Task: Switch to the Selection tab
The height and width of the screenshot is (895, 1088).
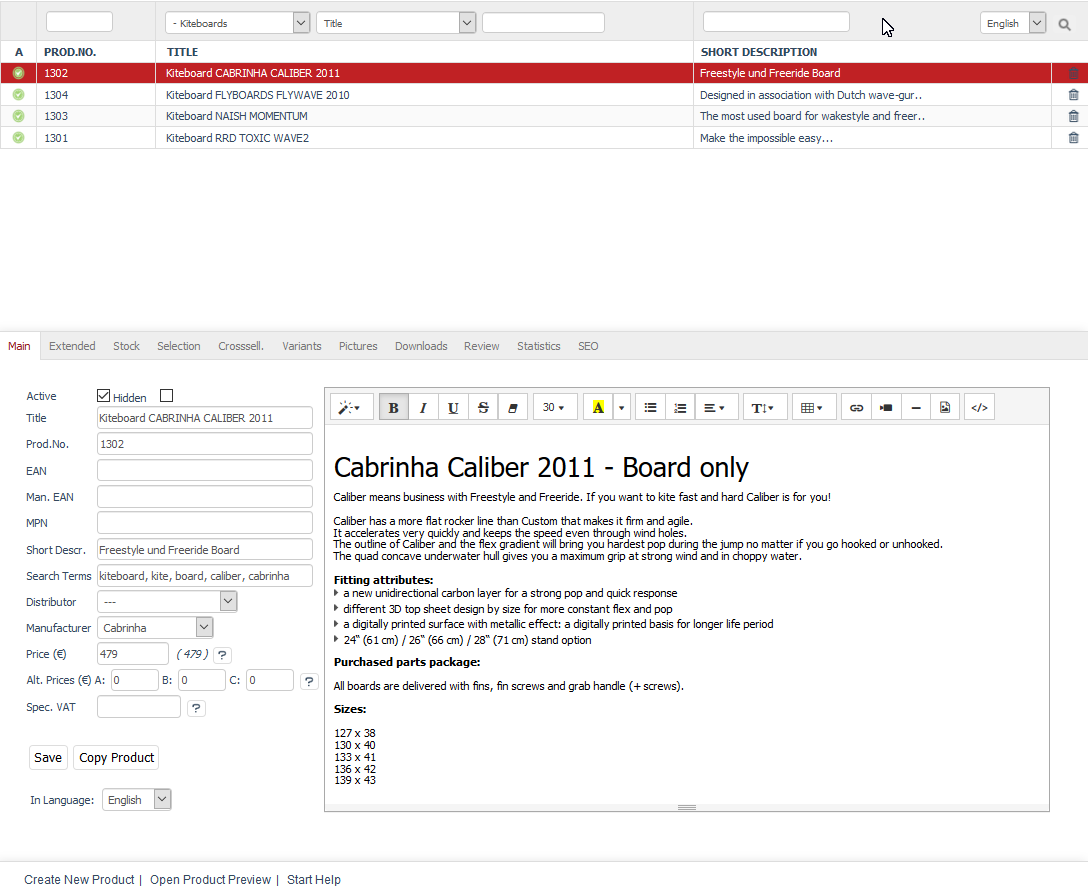Action: pyautogui.click(x=178, y=346)
